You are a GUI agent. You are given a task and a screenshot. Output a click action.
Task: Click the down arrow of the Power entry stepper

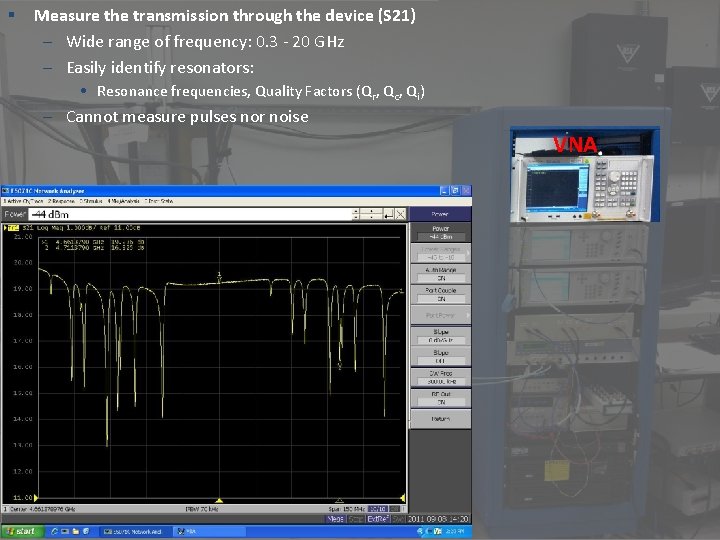356,217
